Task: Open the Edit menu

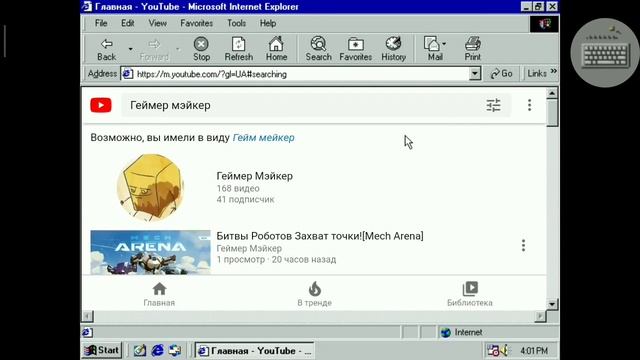Action: click(x=127, y=23)
